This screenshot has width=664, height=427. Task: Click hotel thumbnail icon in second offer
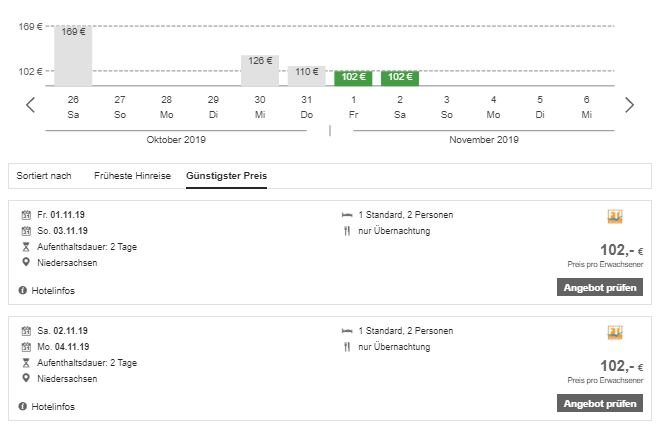coord(615,332)
